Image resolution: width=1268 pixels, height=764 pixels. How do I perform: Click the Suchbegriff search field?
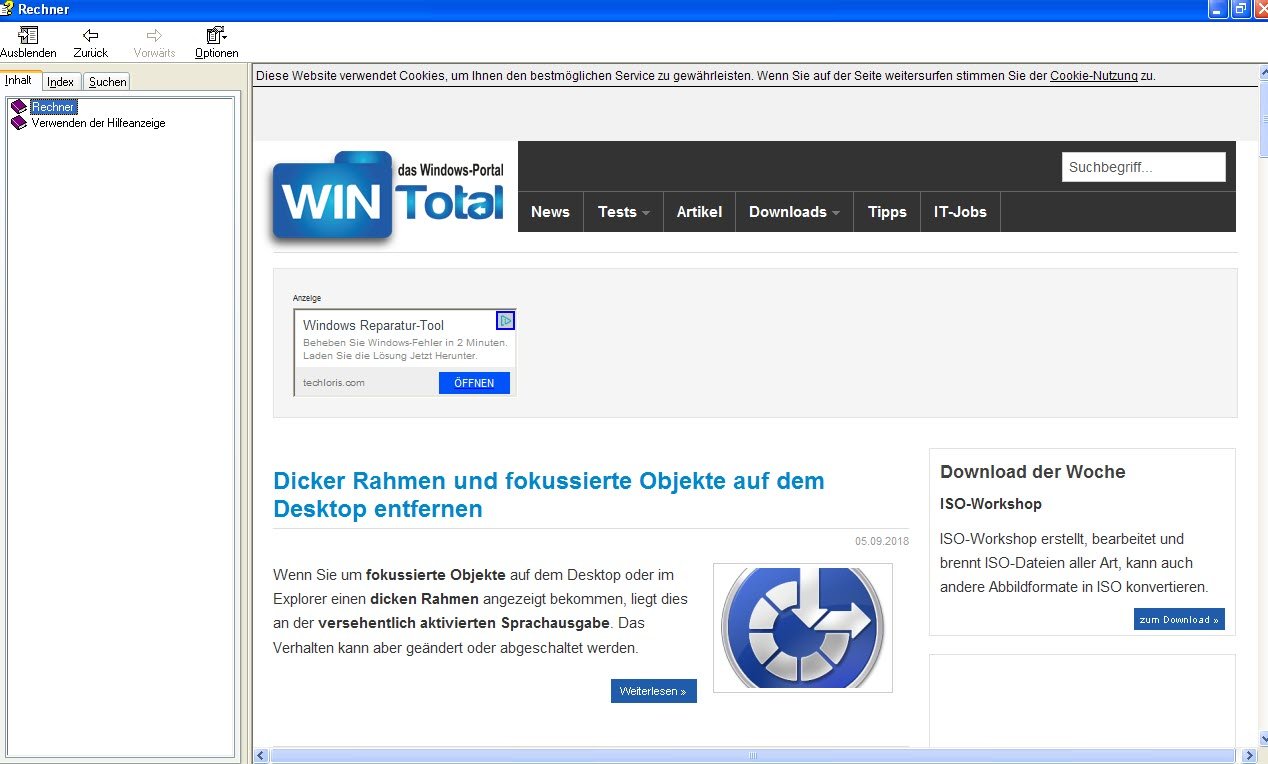pos(1143,167)
